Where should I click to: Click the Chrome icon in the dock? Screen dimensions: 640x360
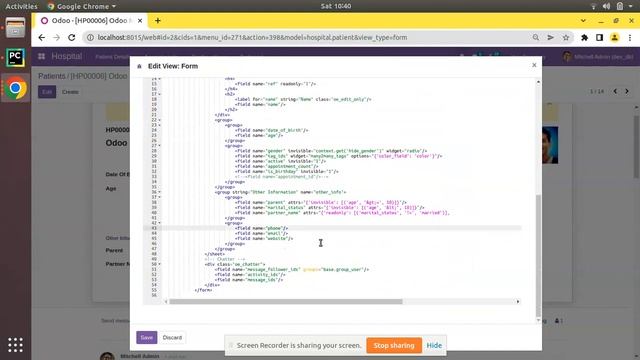16,88
